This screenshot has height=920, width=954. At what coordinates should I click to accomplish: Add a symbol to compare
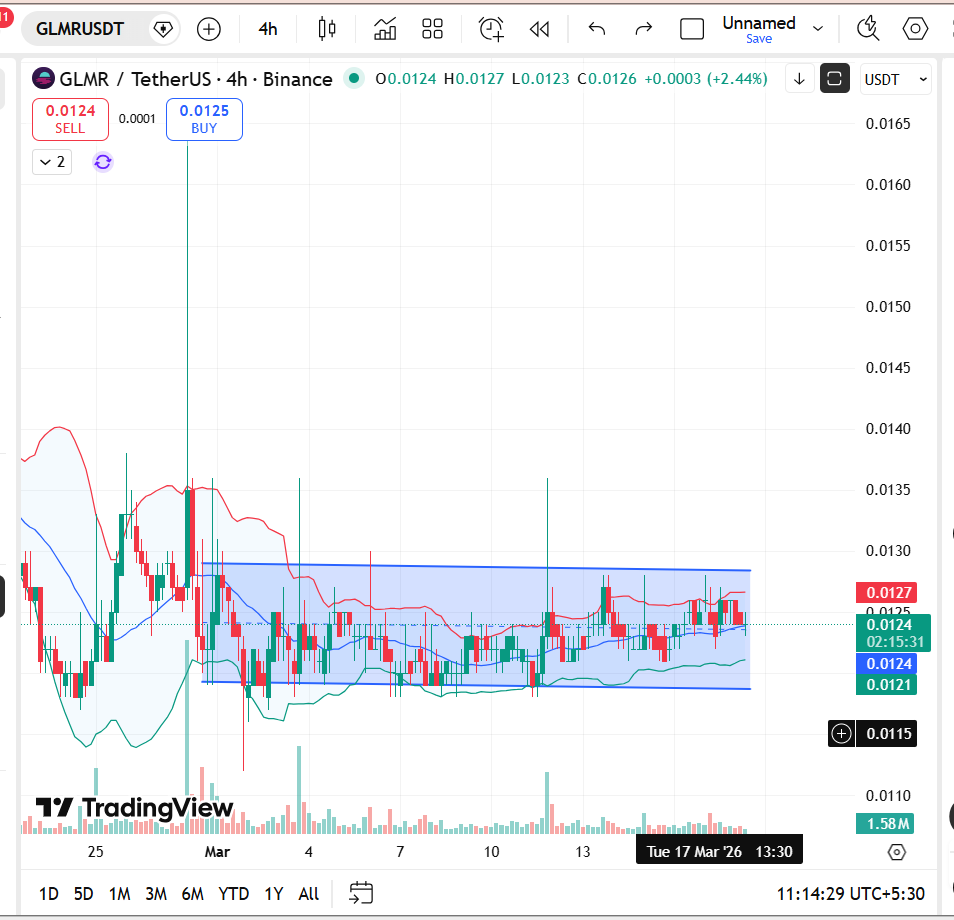point(208,29)
